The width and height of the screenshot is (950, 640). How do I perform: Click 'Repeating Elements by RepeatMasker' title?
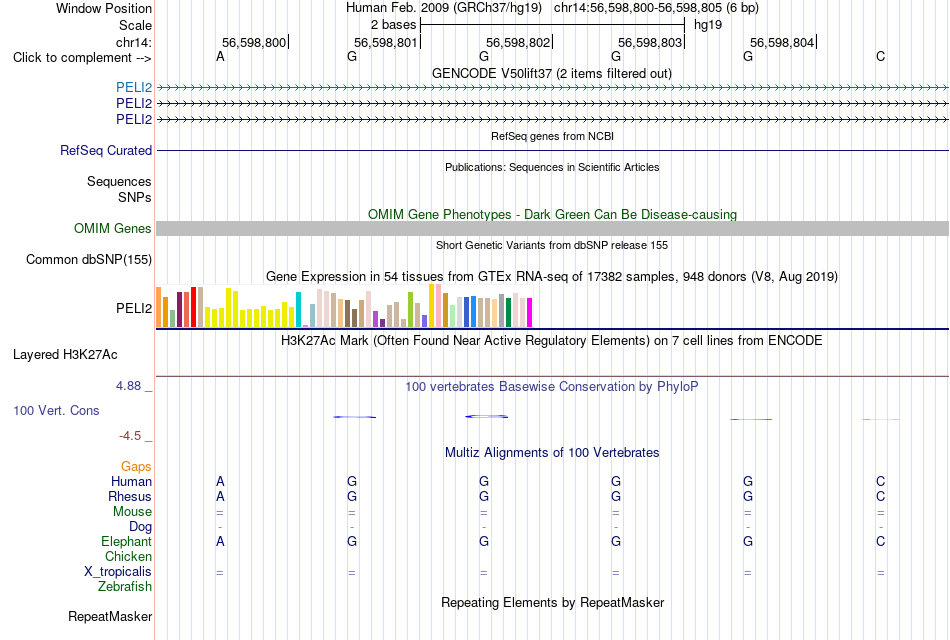[x=553, y=602]
